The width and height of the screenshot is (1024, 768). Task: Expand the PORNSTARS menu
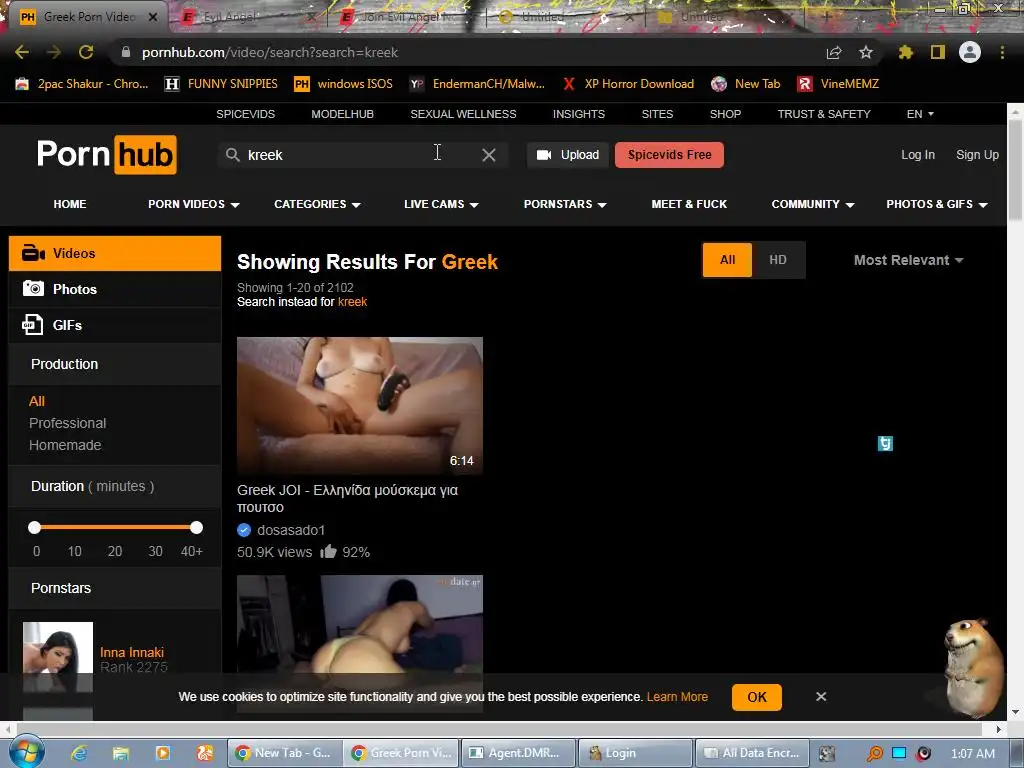[x=565, y=204]
